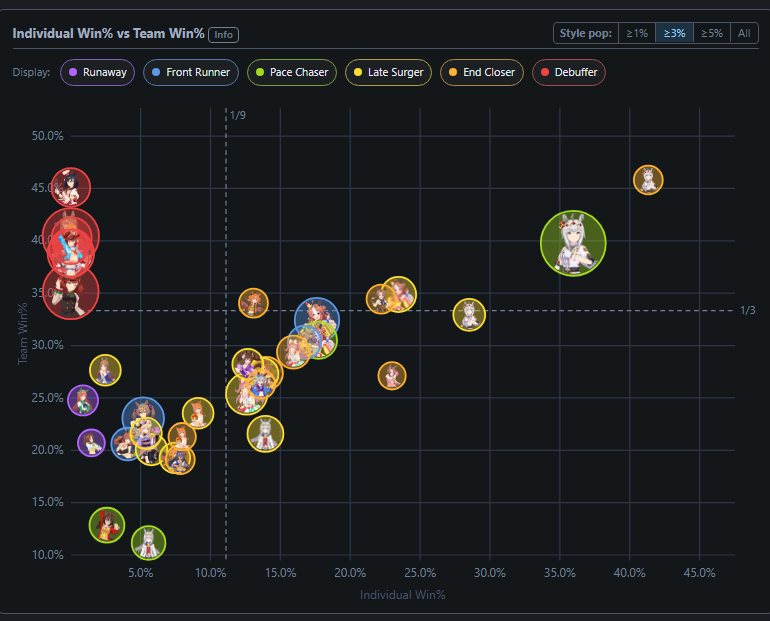This screenshot has width=770, height=621.
Task: Click the Team Win% axis title
Action: point(23,334)
